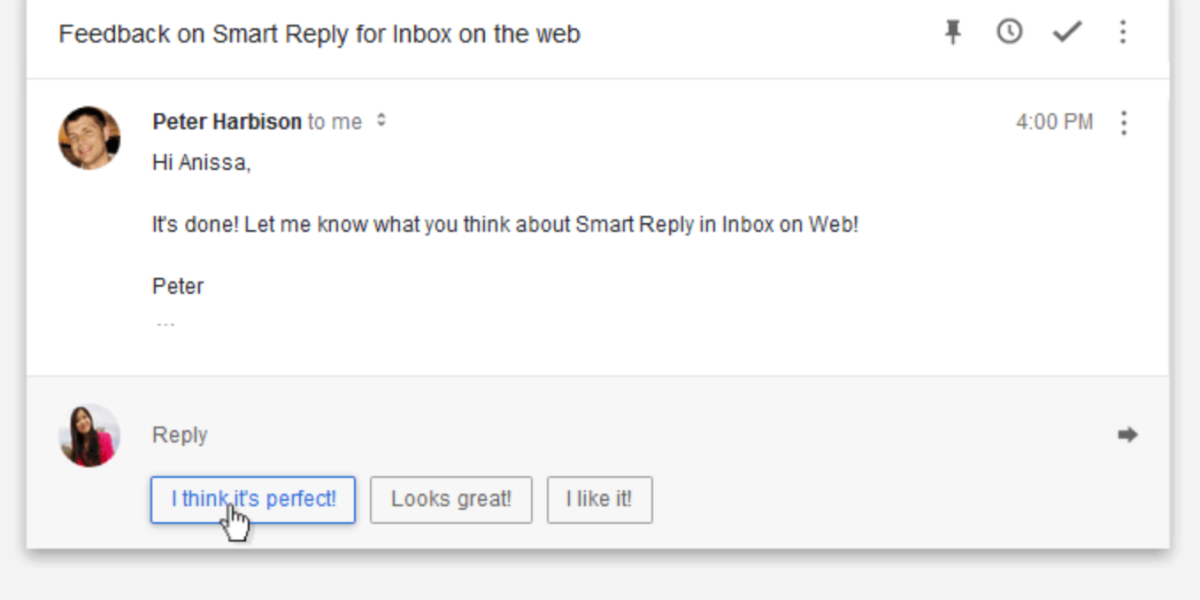Pin the Smart Reply conversation
The image size is (1200, 600).
point(952,31)
